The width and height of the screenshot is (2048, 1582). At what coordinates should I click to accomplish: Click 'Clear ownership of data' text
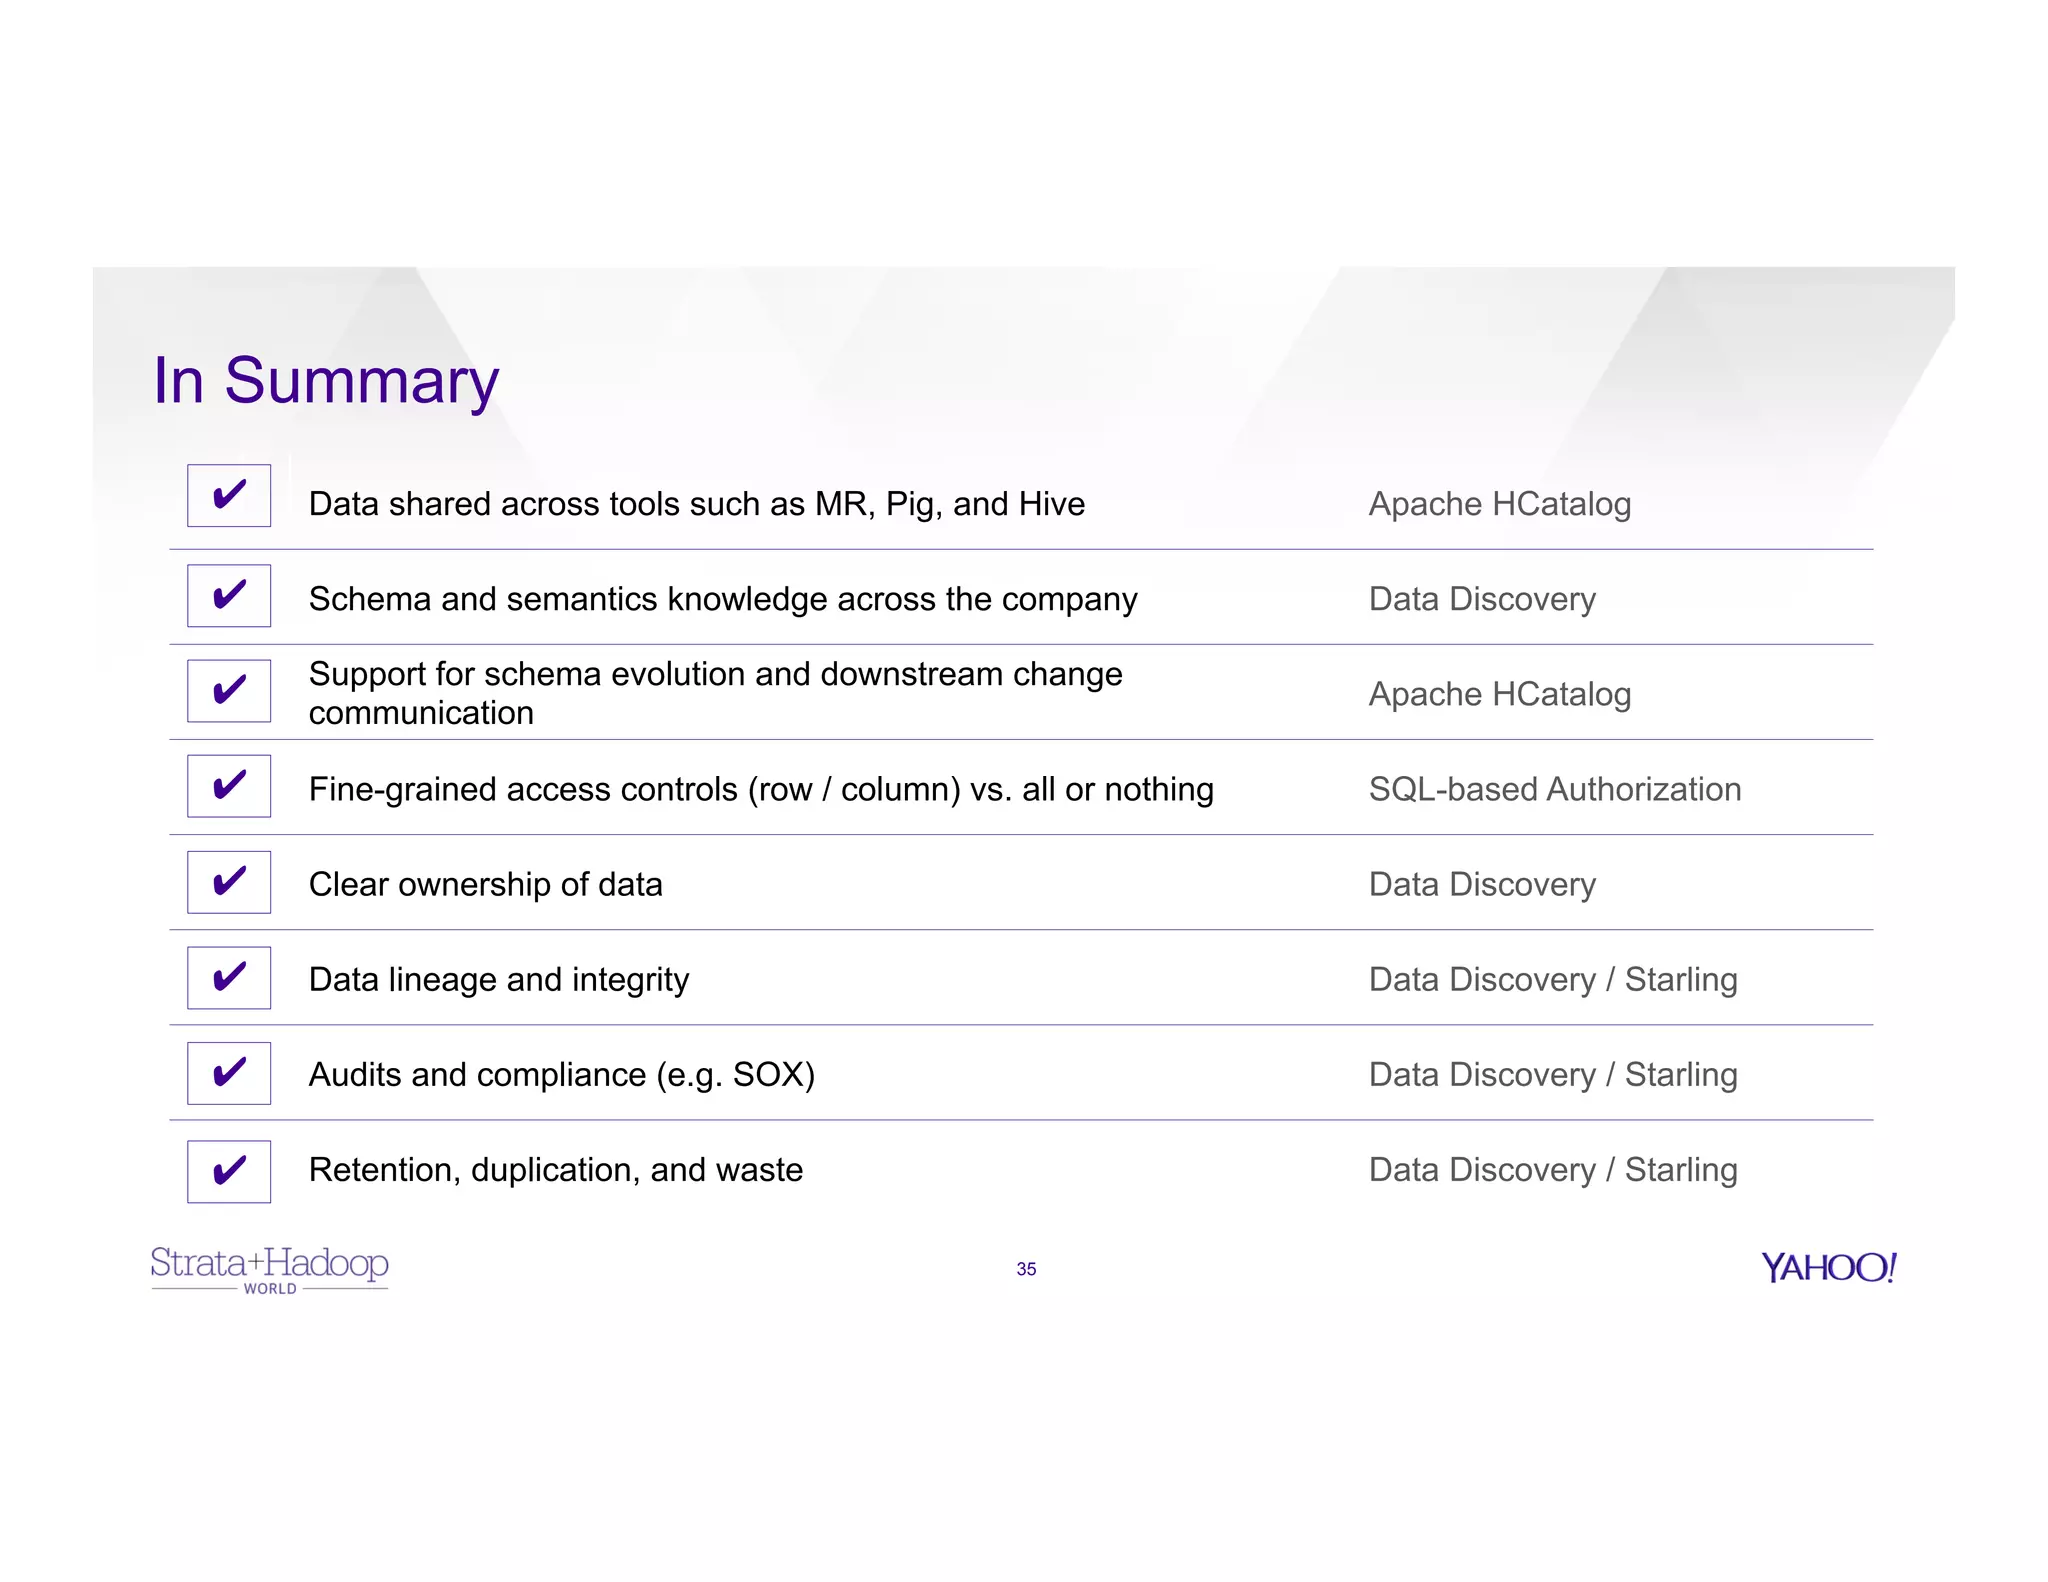(x=486, y=884)
